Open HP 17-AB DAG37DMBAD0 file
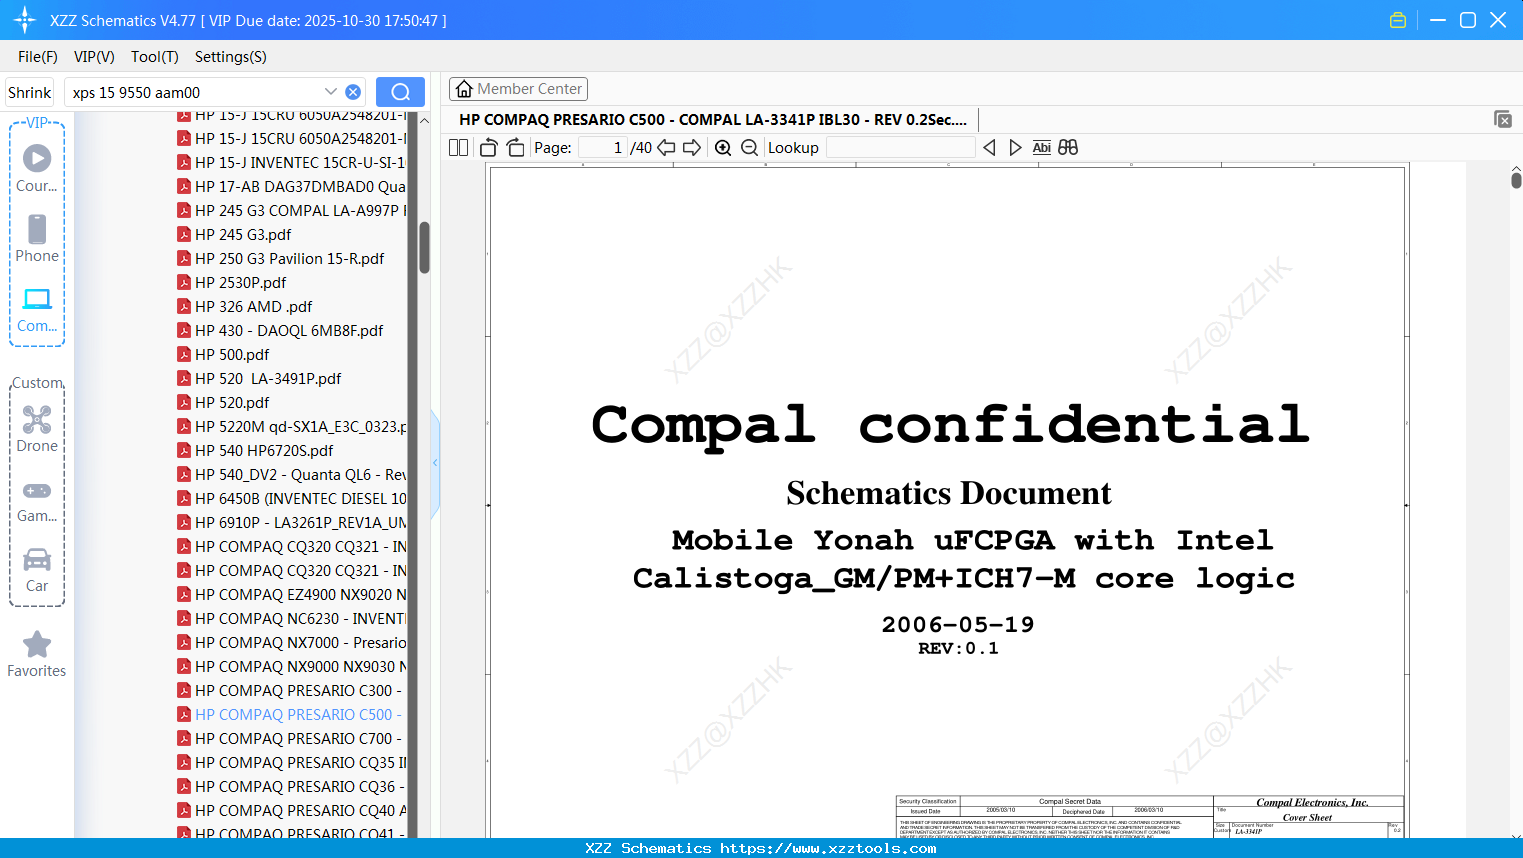Viewport: 1523px width, 858px height. point(292,186)
